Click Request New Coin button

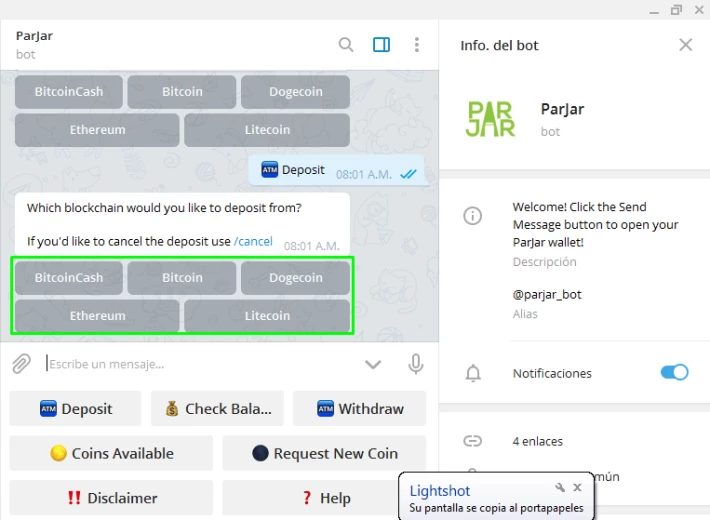[324, 453]
